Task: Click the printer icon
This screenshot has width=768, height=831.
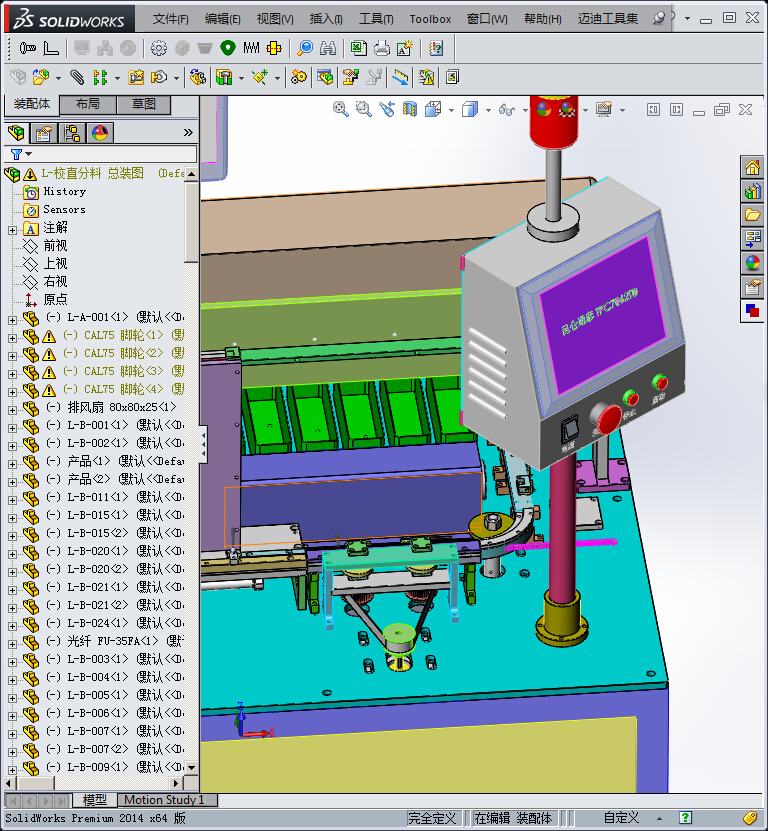Action: point(382,49)
